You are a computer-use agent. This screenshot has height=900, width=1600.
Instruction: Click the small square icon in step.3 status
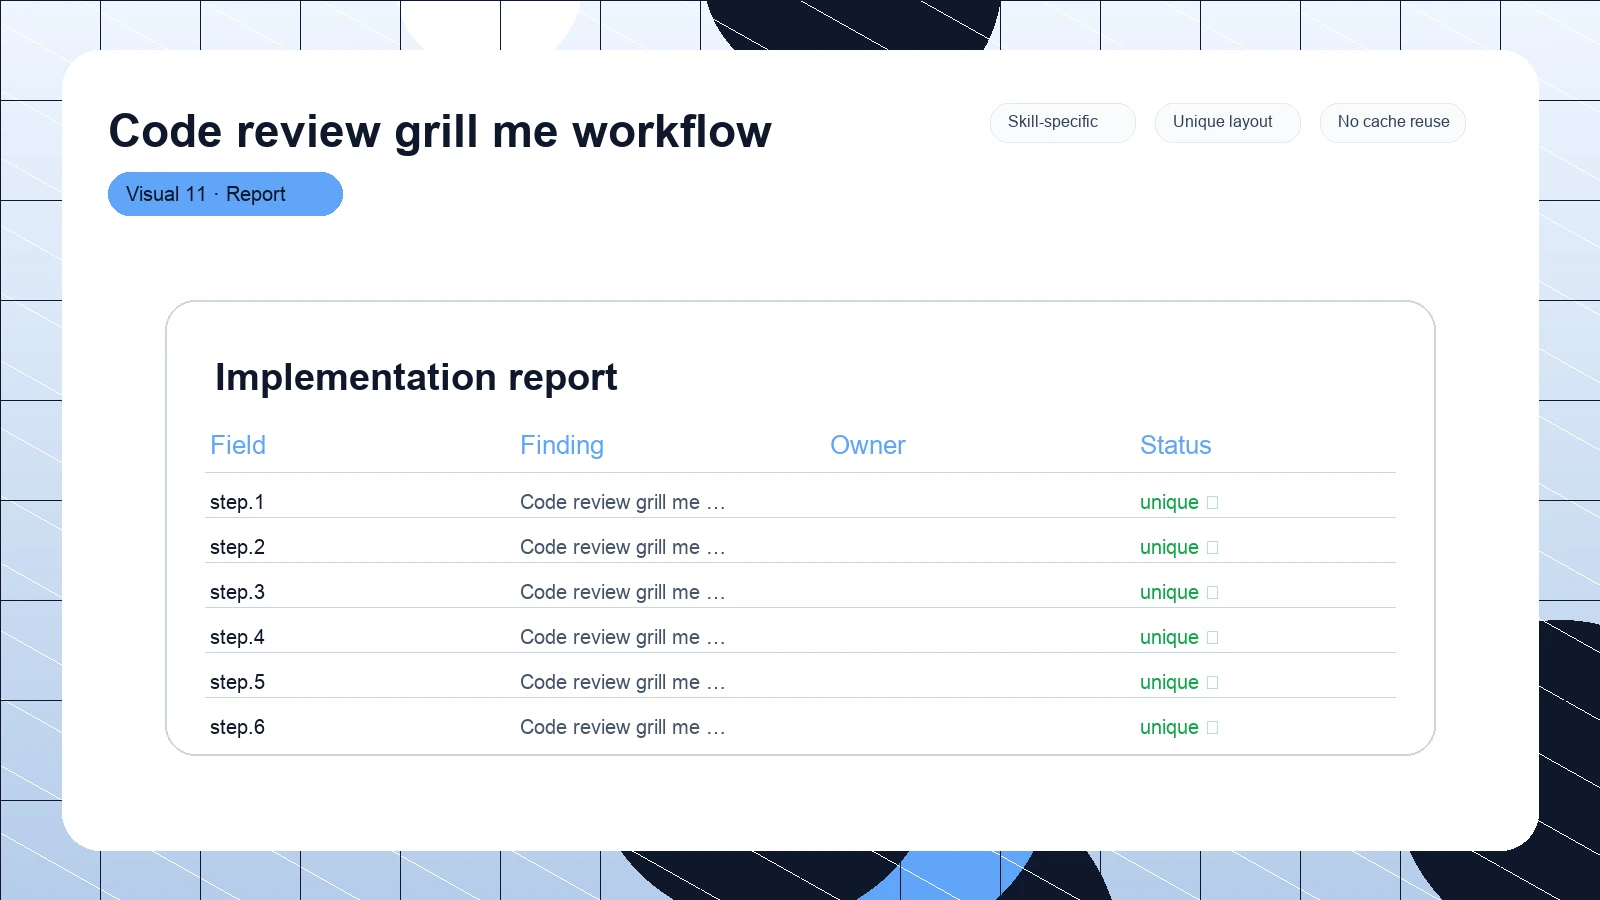(x=1213, y=593)
